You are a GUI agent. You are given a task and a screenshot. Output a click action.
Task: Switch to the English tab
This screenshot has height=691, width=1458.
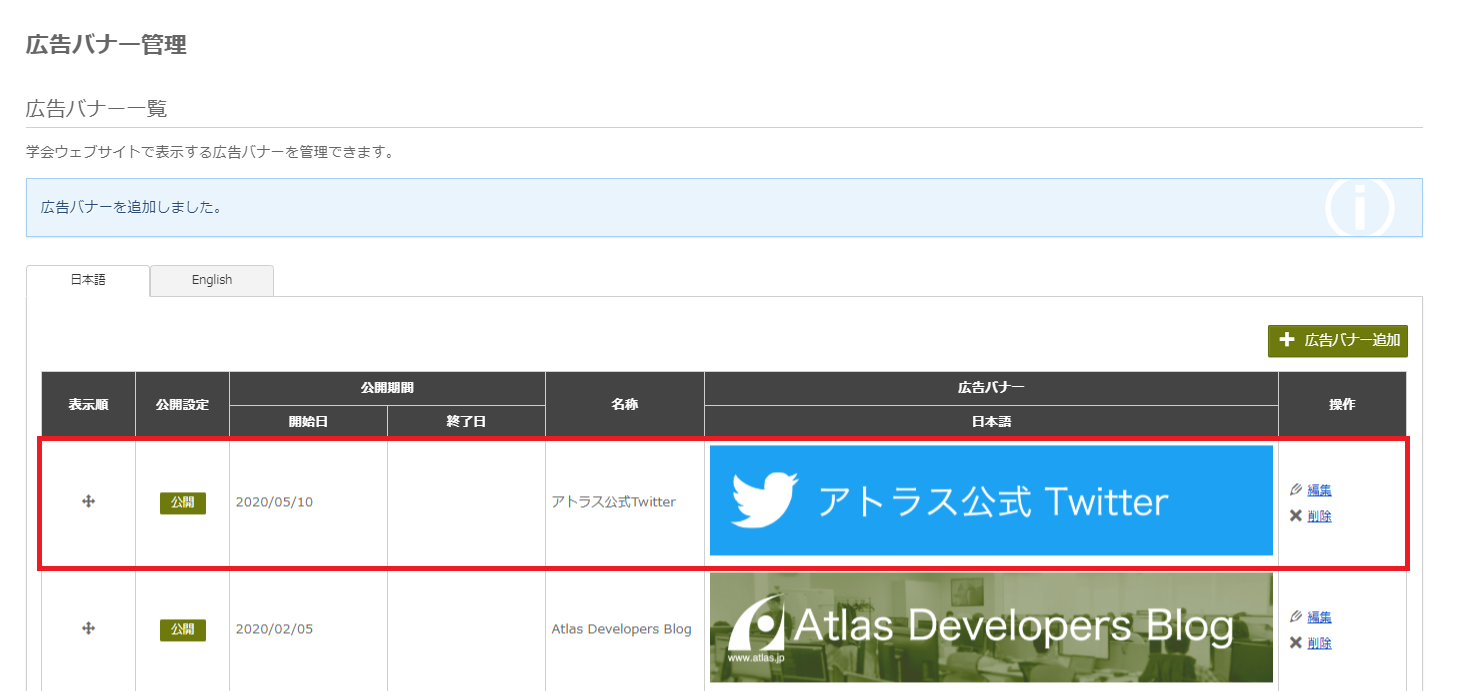click(212, 281)
